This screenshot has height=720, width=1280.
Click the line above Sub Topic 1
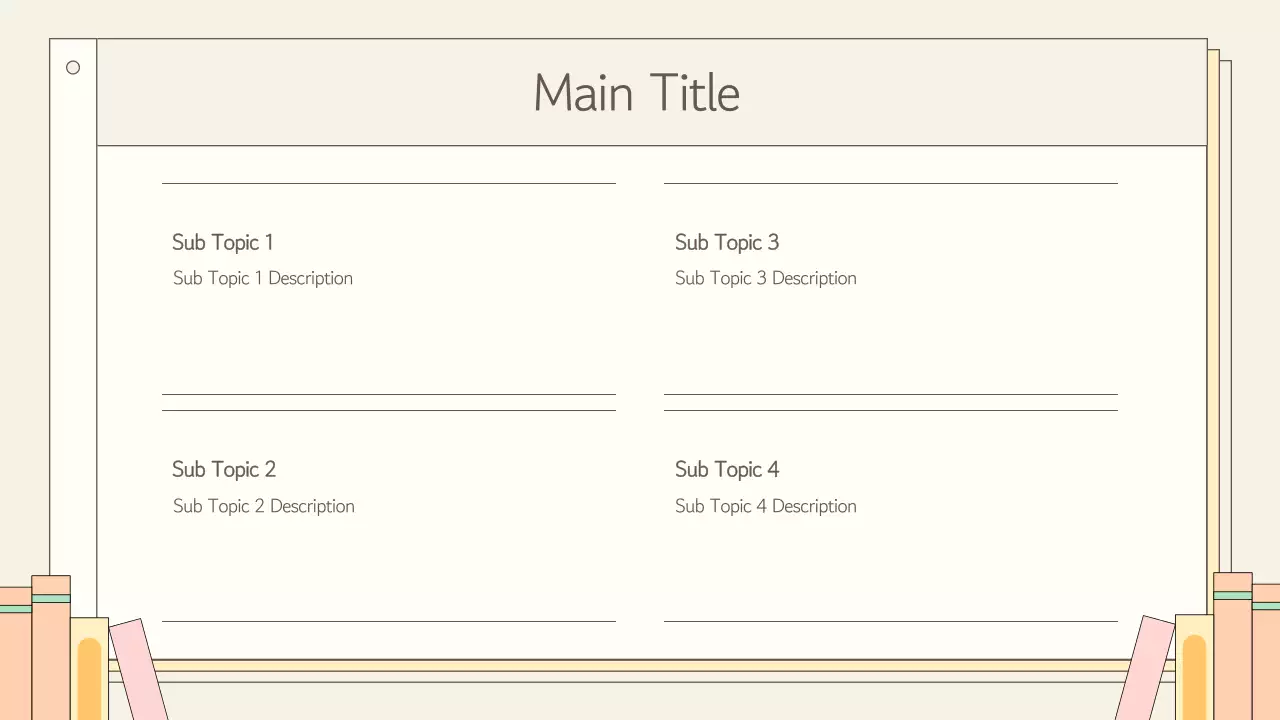coord(388,183)
